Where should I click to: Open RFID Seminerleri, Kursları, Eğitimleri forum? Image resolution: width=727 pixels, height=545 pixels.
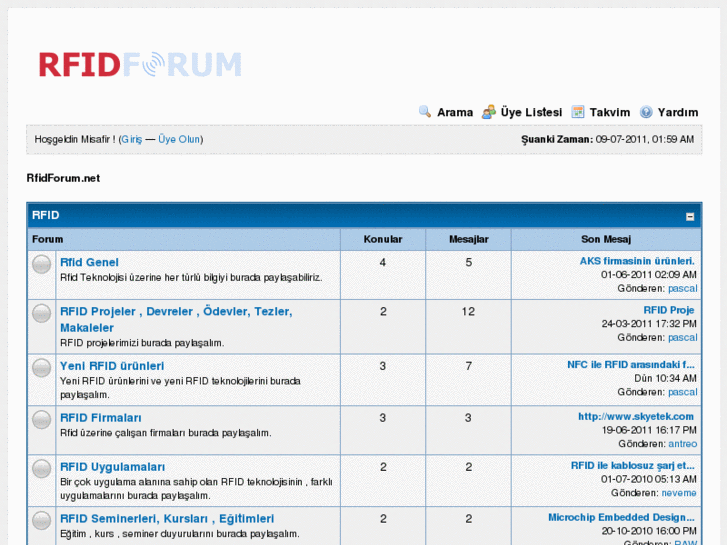tap(167, 519)
